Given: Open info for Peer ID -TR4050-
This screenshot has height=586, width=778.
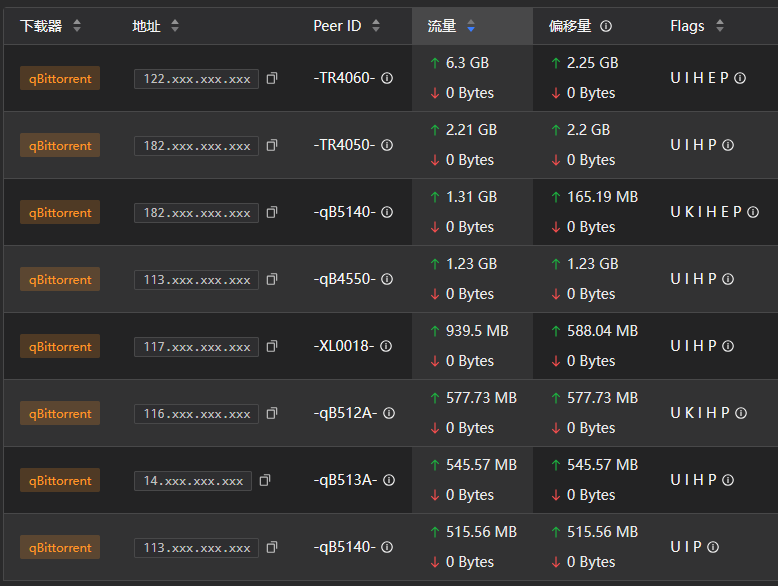Looking at the screenshot, I should point(387,145).
